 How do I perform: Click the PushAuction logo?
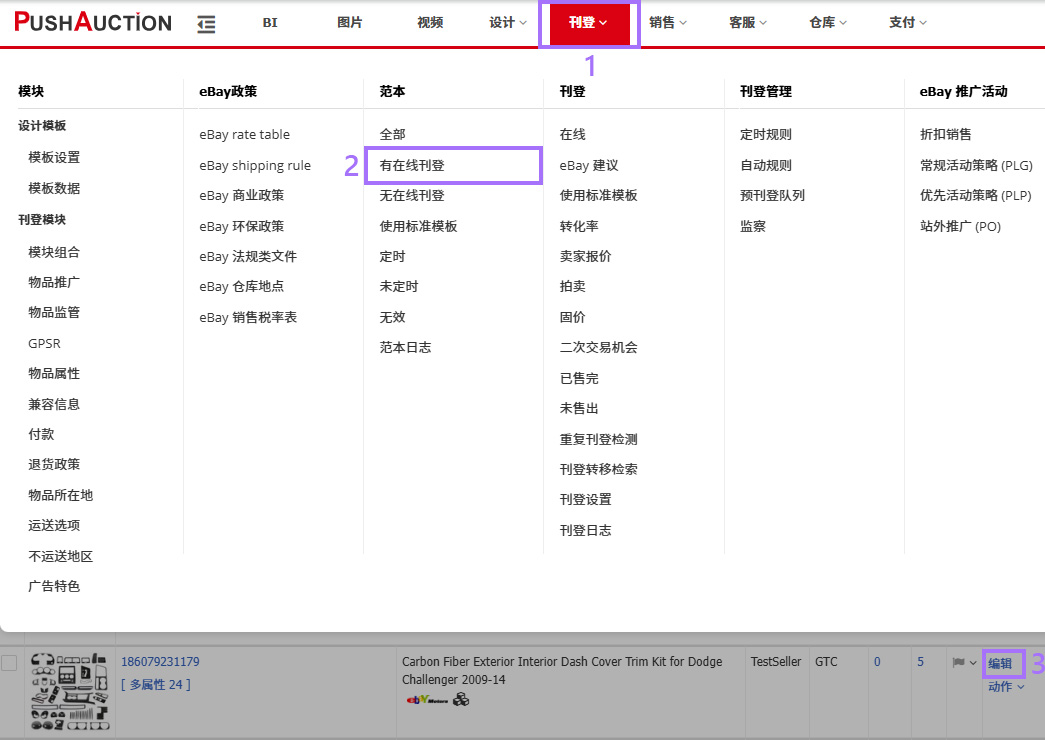click(x=93, y=22)
